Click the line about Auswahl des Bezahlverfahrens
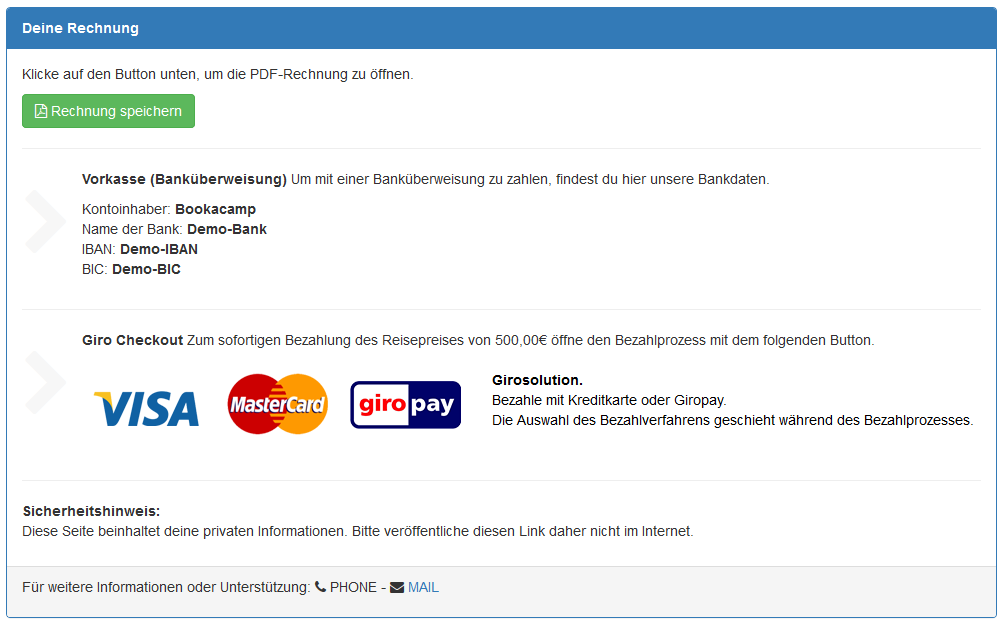1002x623 pixels. tap(732, 420)
